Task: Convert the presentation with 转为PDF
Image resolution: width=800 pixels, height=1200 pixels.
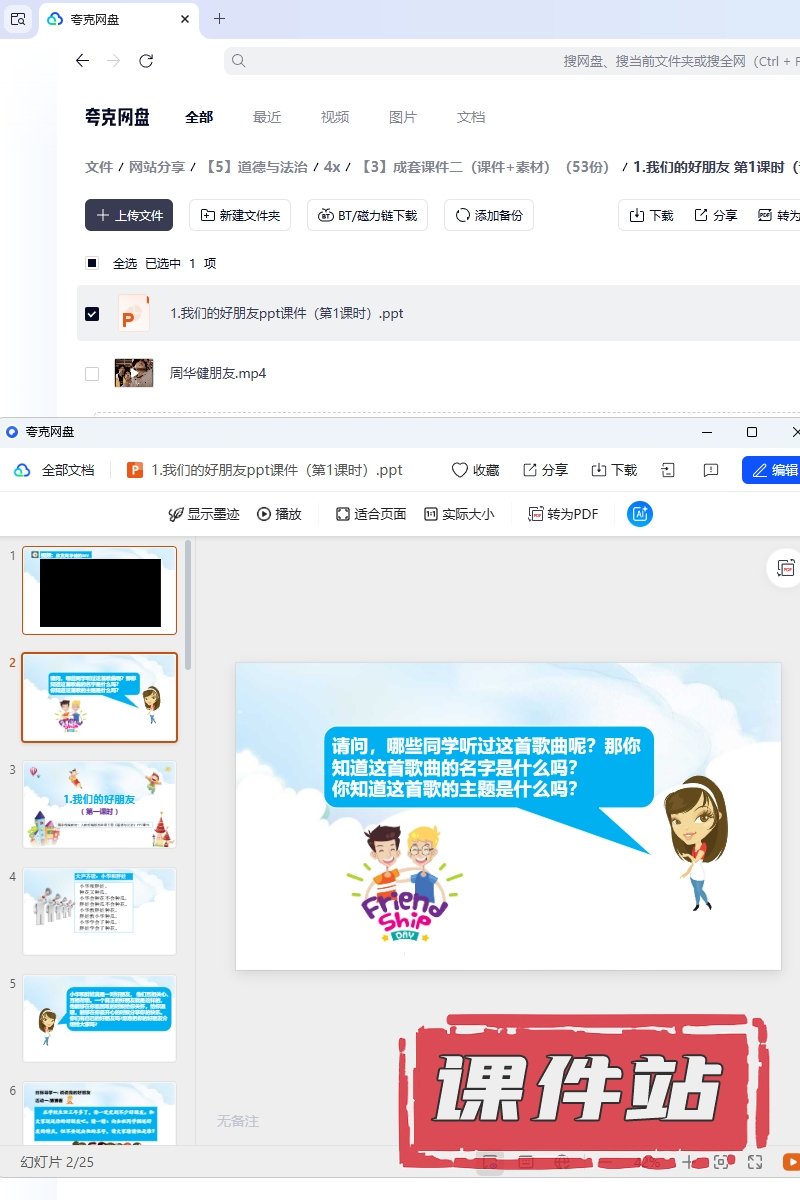Action: click(x=563, y=514)
